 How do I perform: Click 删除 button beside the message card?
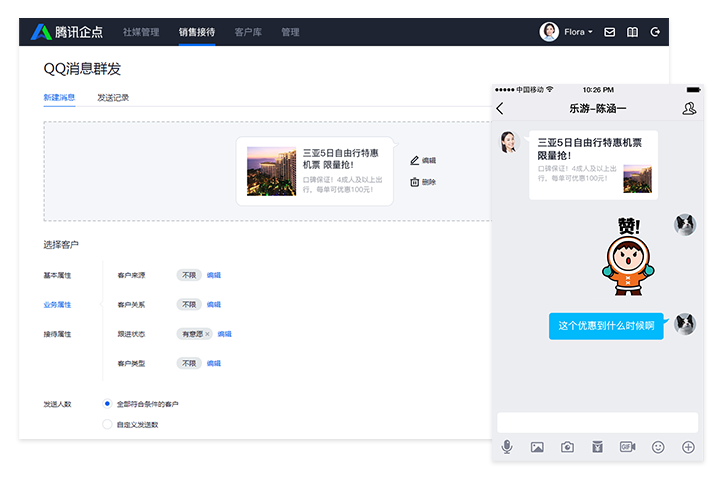point(423,182)
